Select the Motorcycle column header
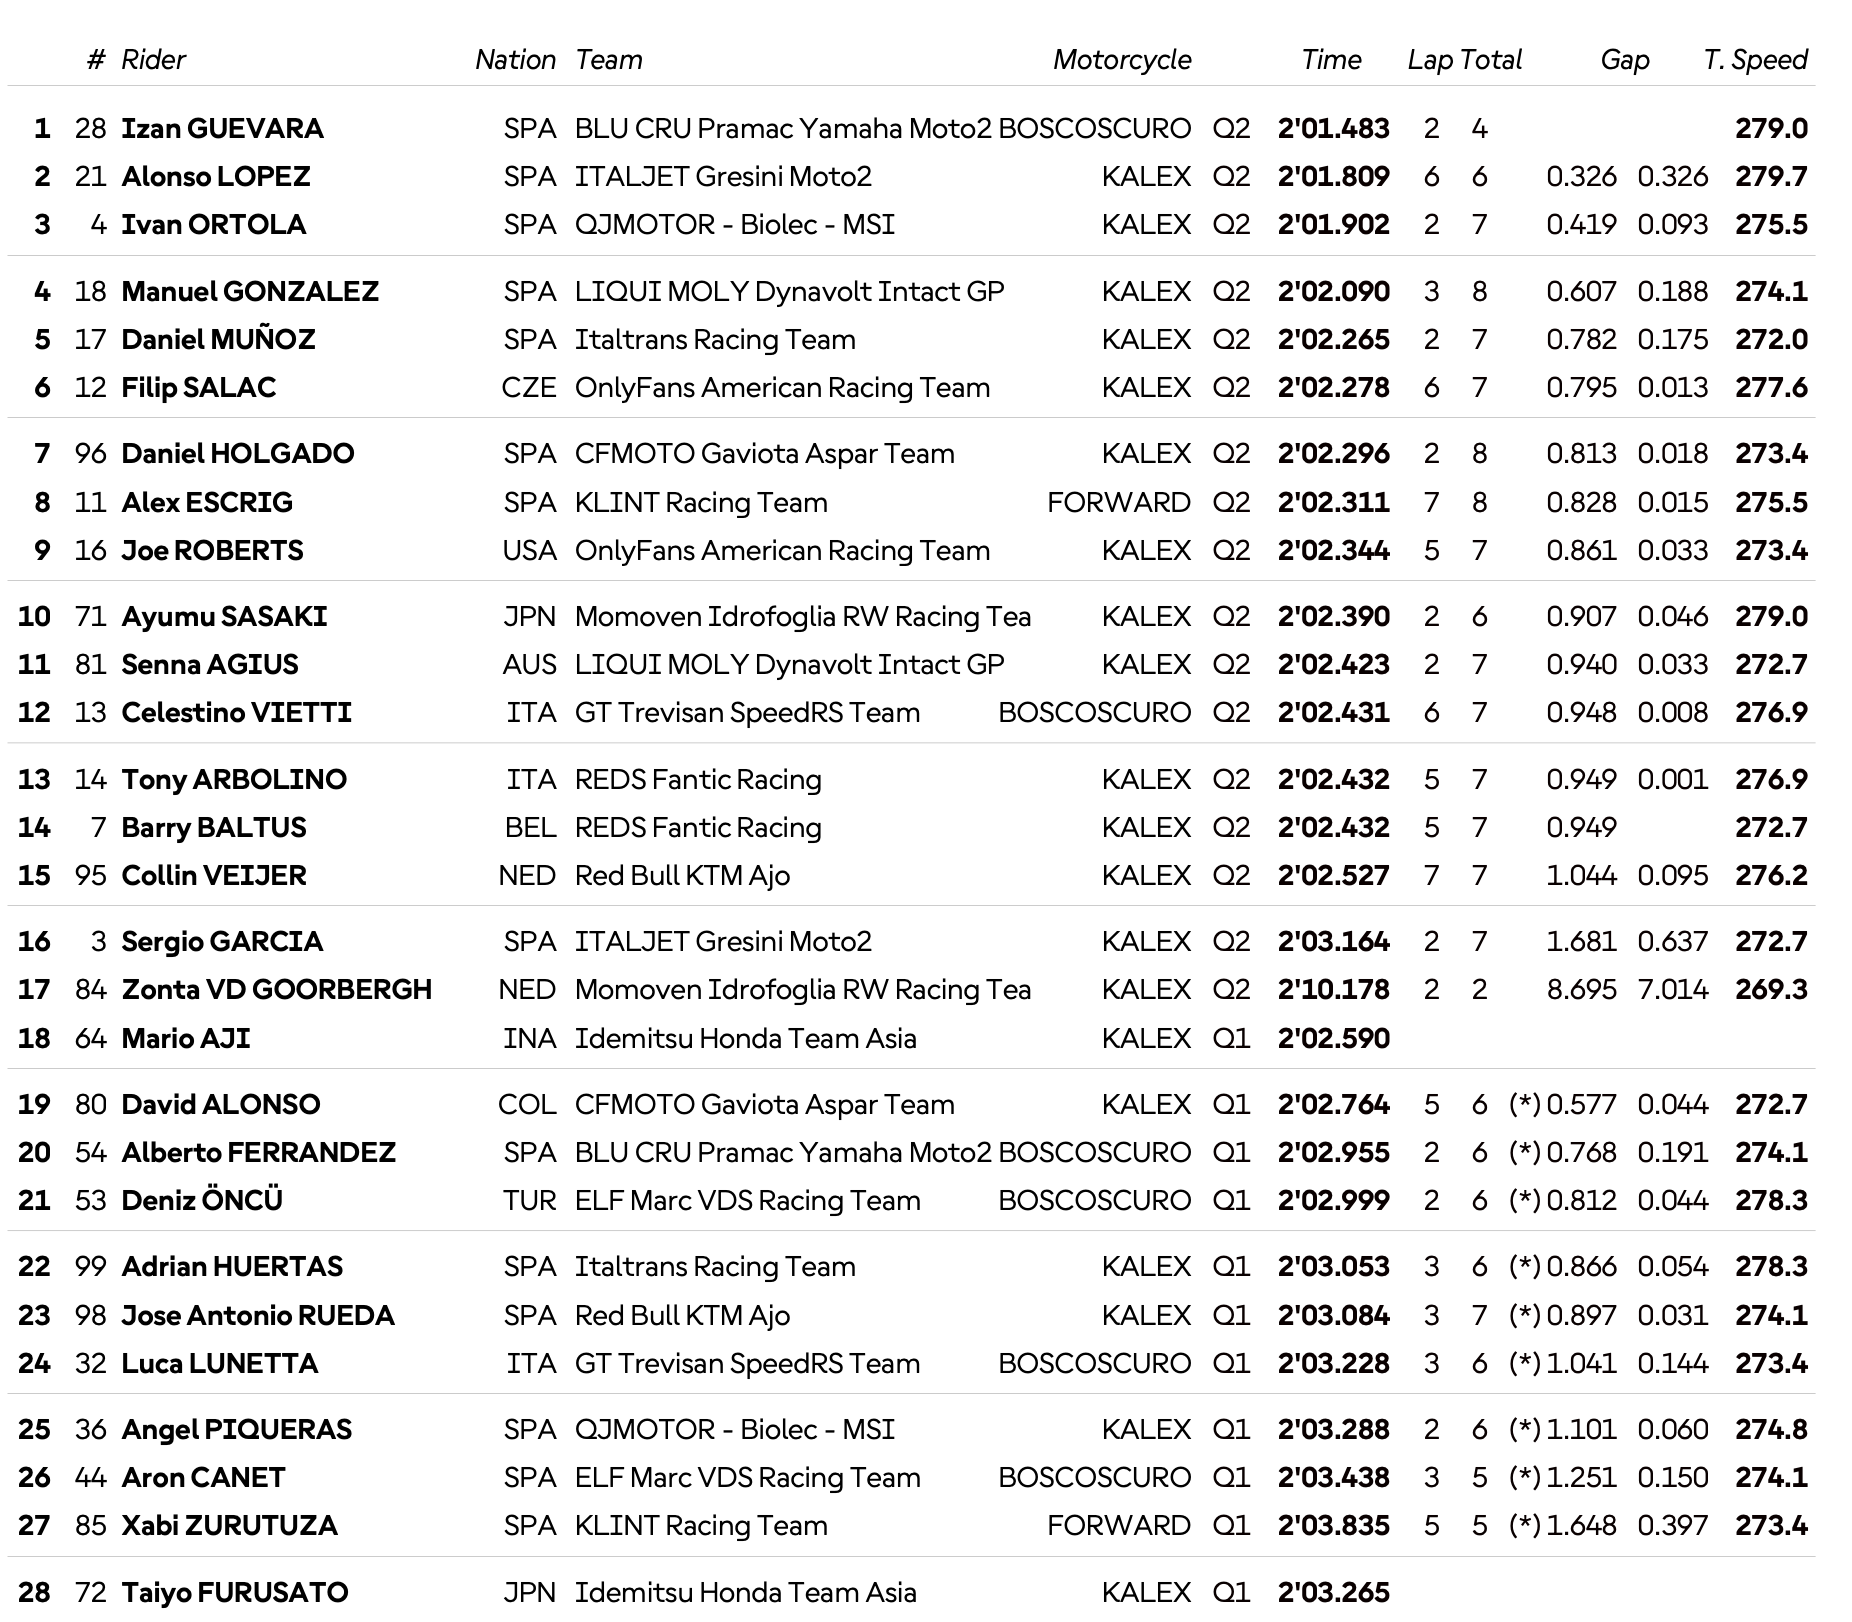 pos(1122,60)
